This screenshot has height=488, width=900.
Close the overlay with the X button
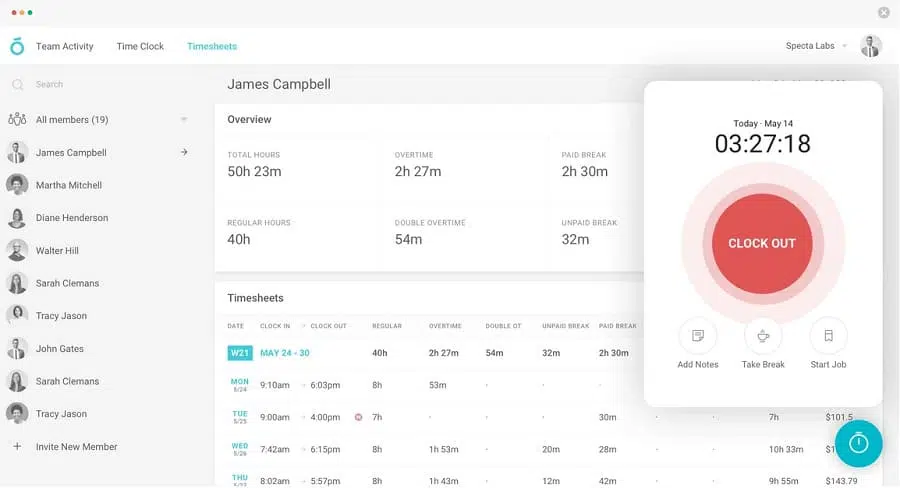[884, 12]
